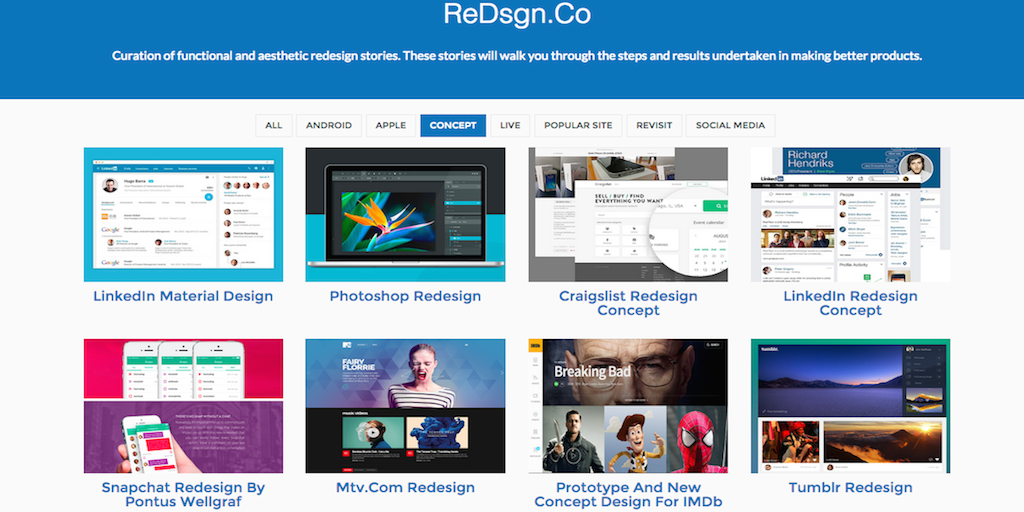Click the Snapchat Redesign phones thumbnail
Image resolution: width=1024 pixels, height=512 pixels.
coord(184,406)
